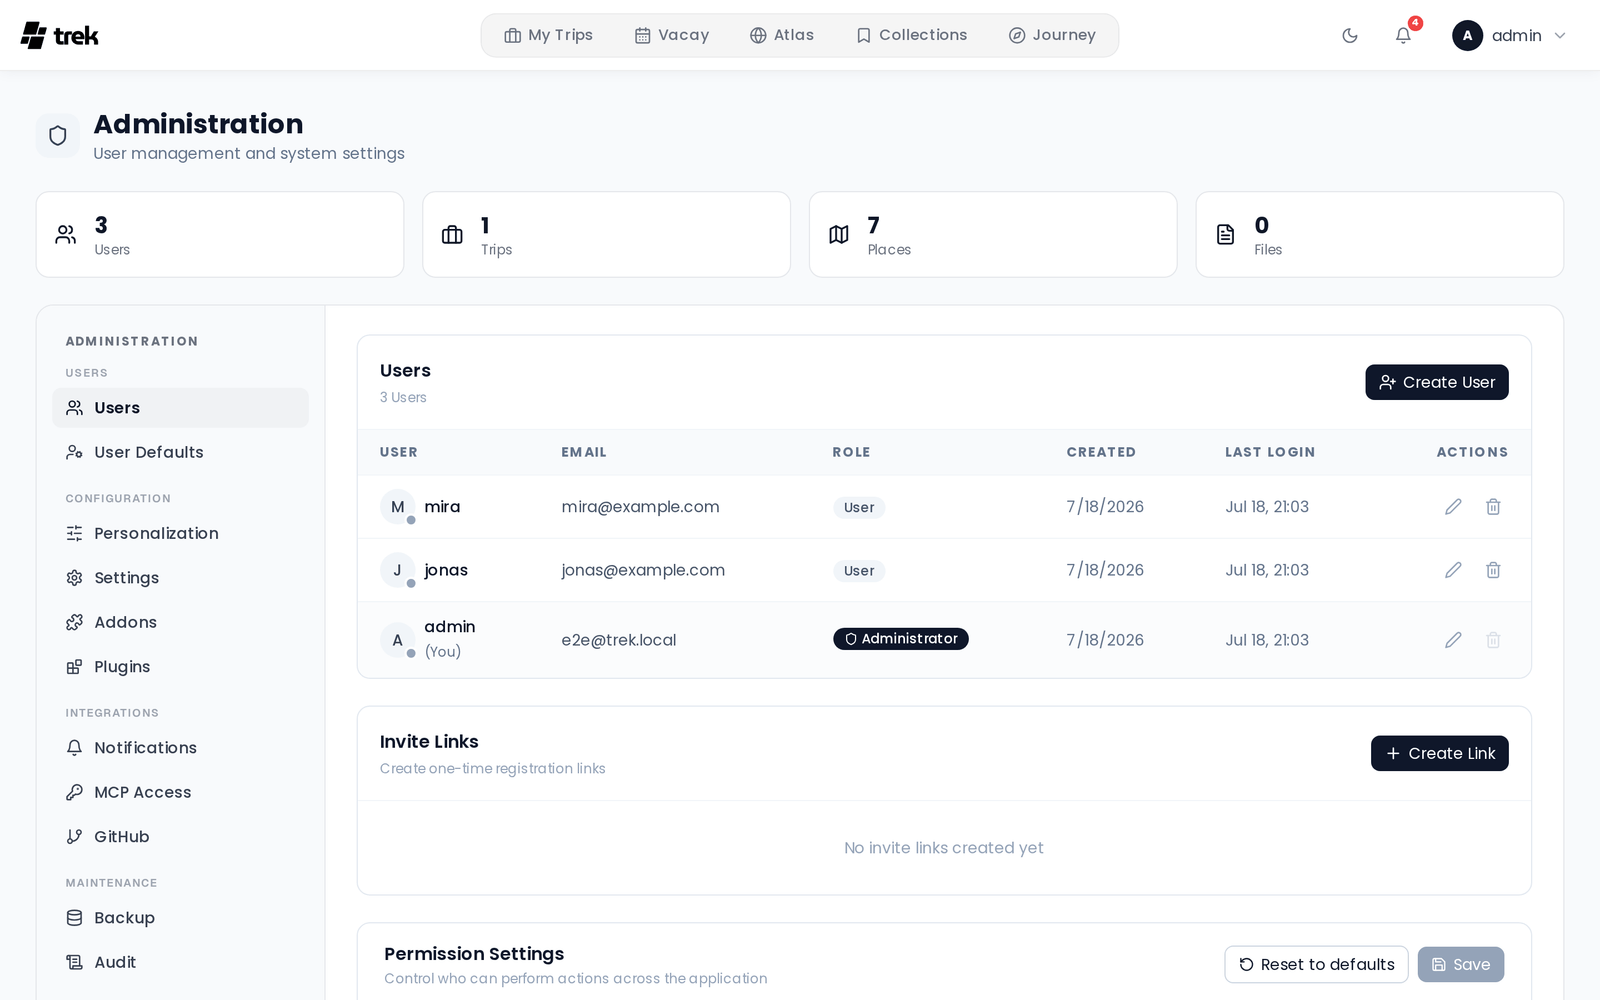1600x1000 pixels.
Task: Open the Plugins section
Action: (x=180, y=667)
